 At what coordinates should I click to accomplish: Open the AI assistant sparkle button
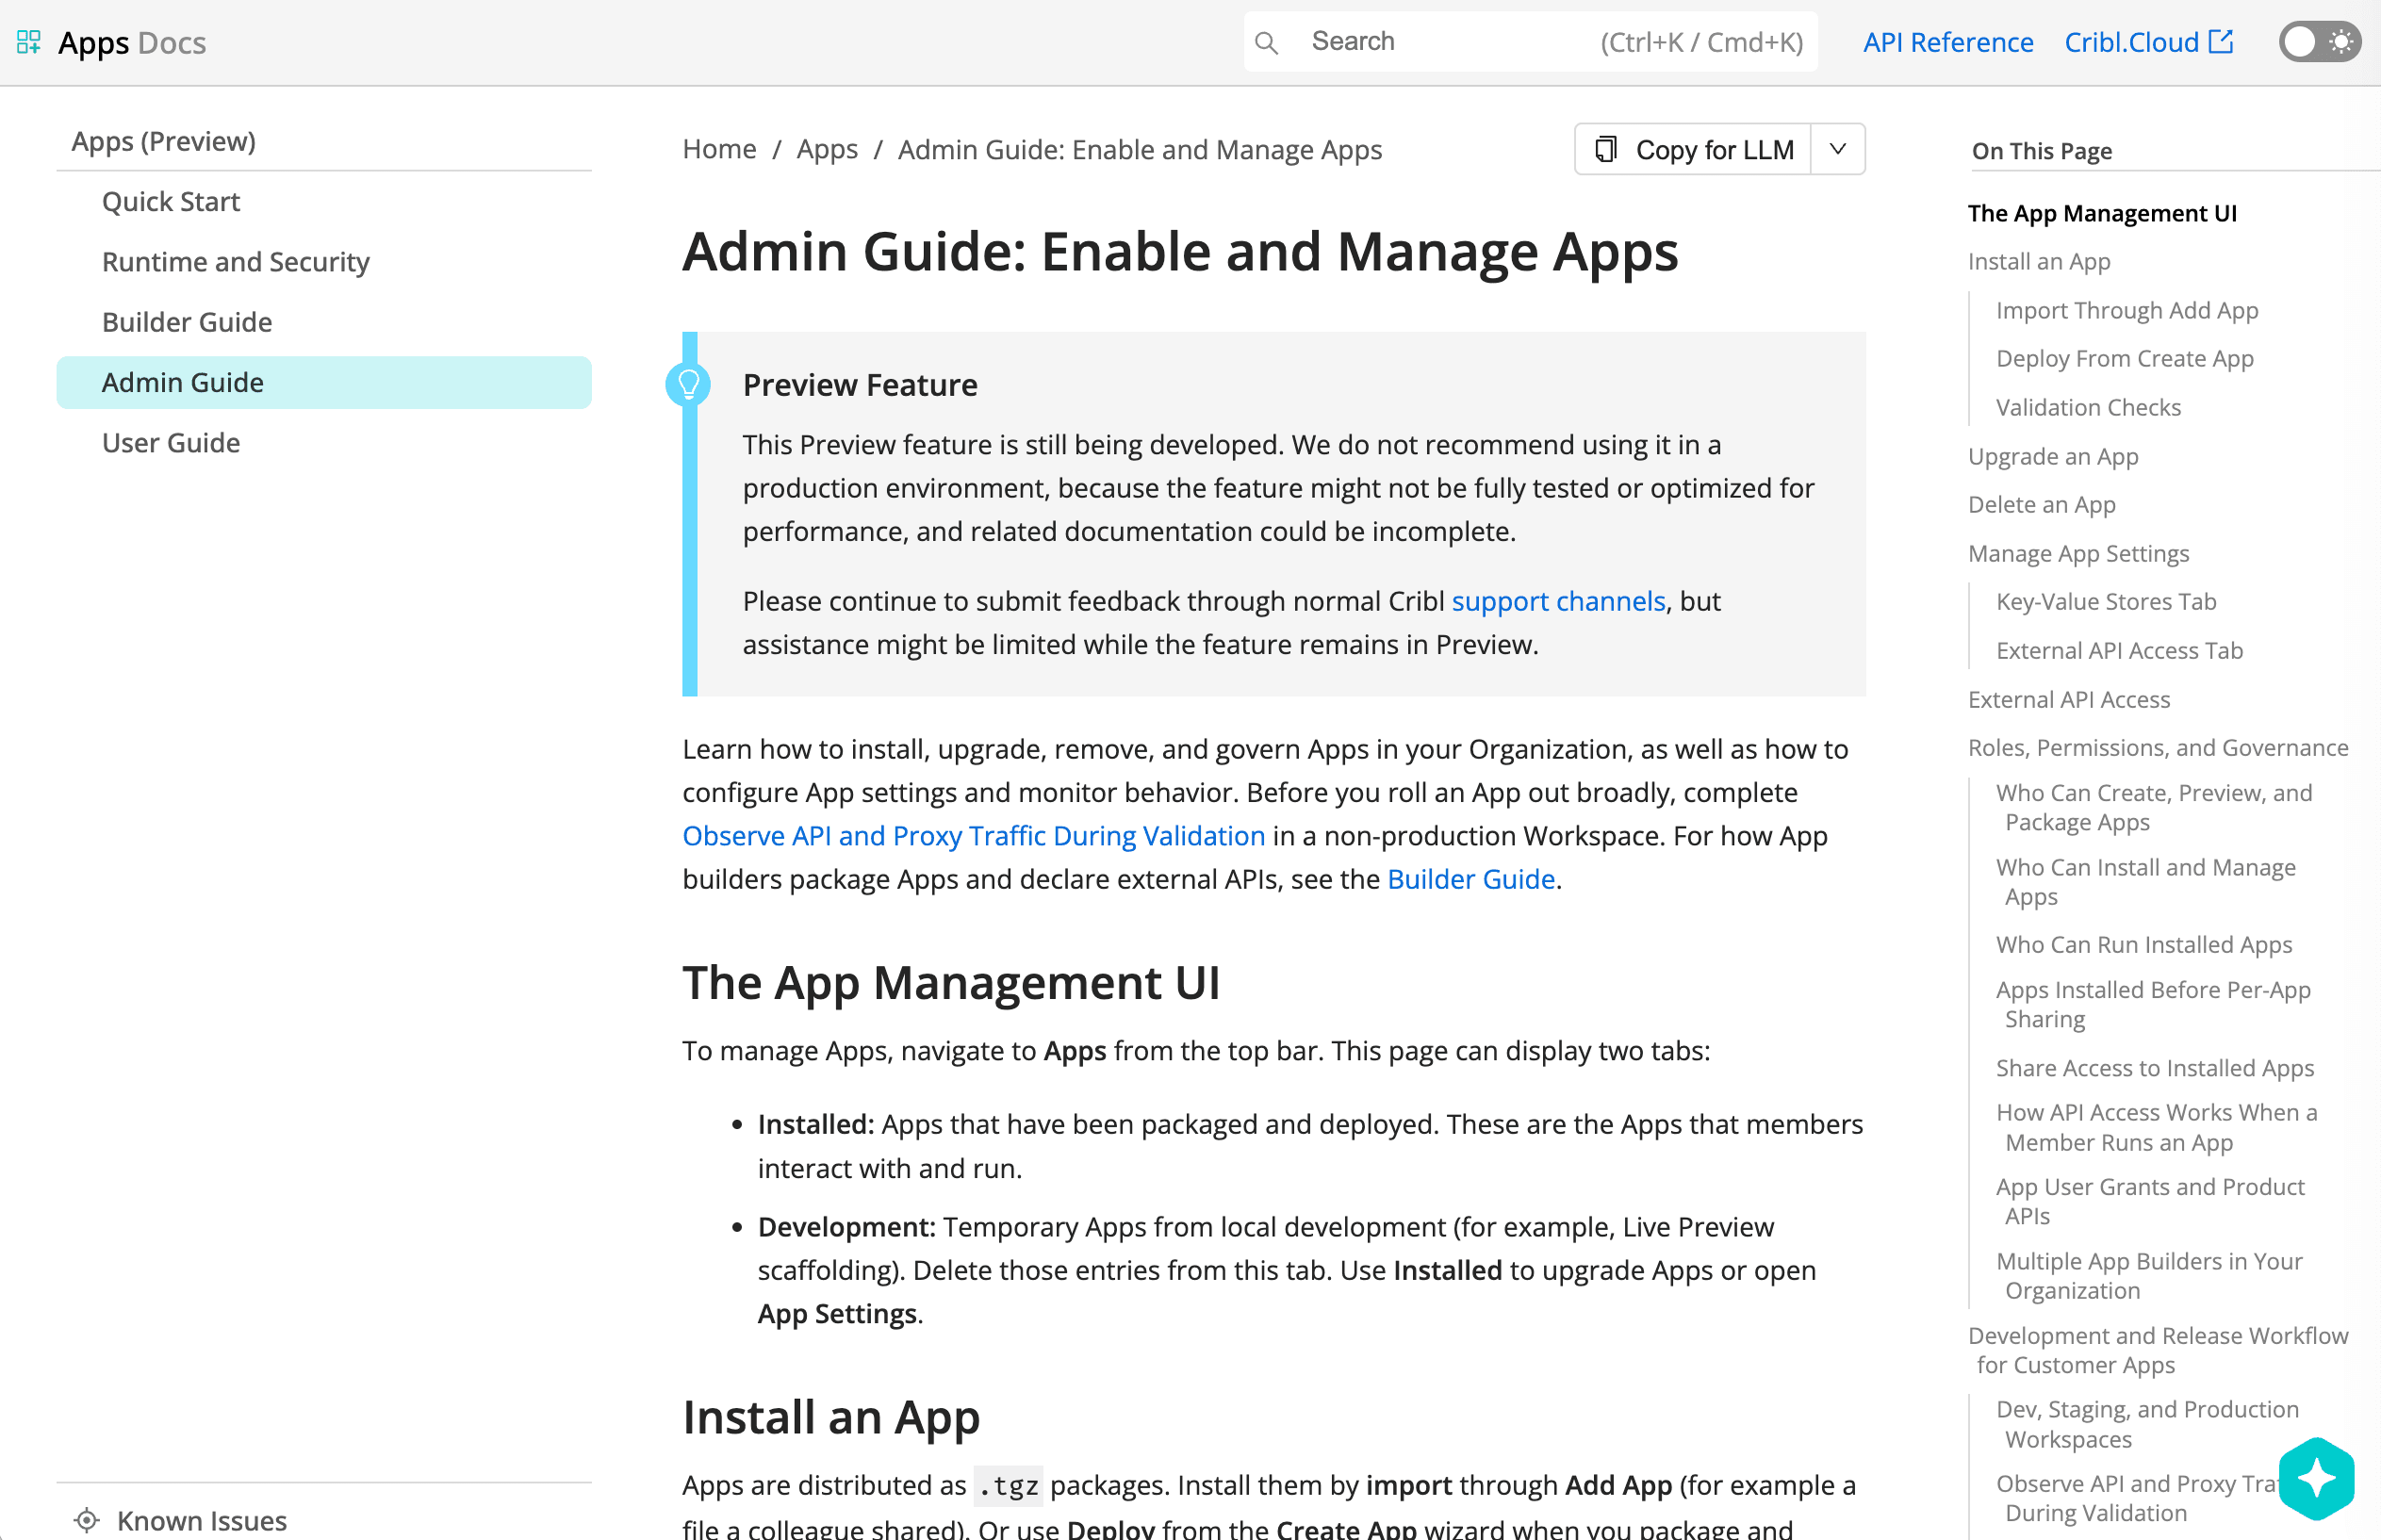click(2316, 1477)
